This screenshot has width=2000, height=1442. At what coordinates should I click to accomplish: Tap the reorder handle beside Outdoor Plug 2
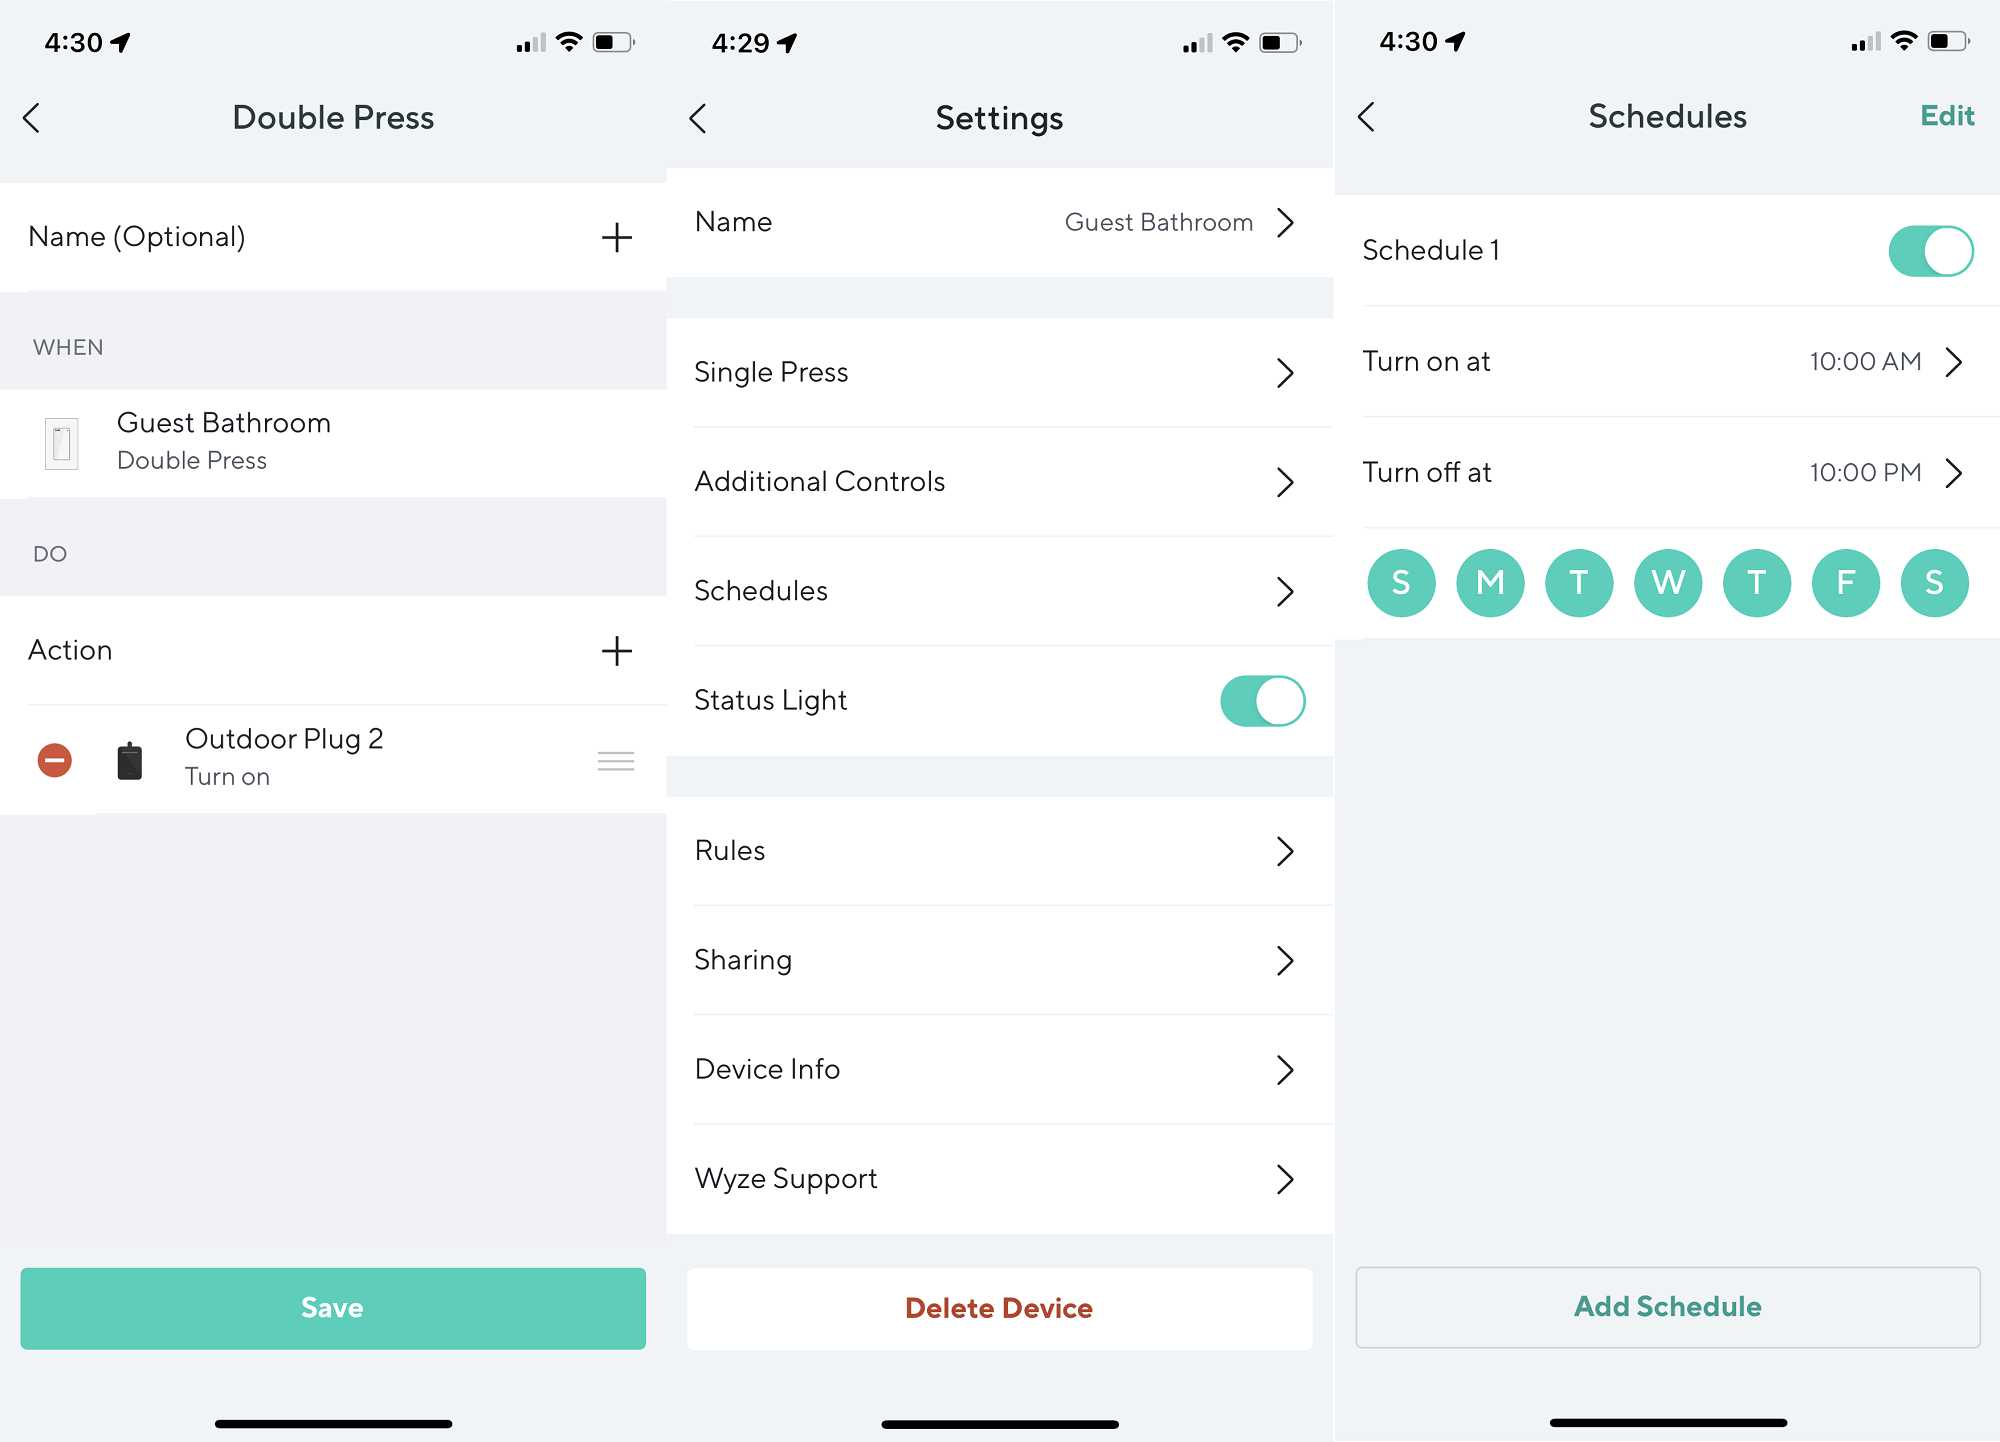616,761
